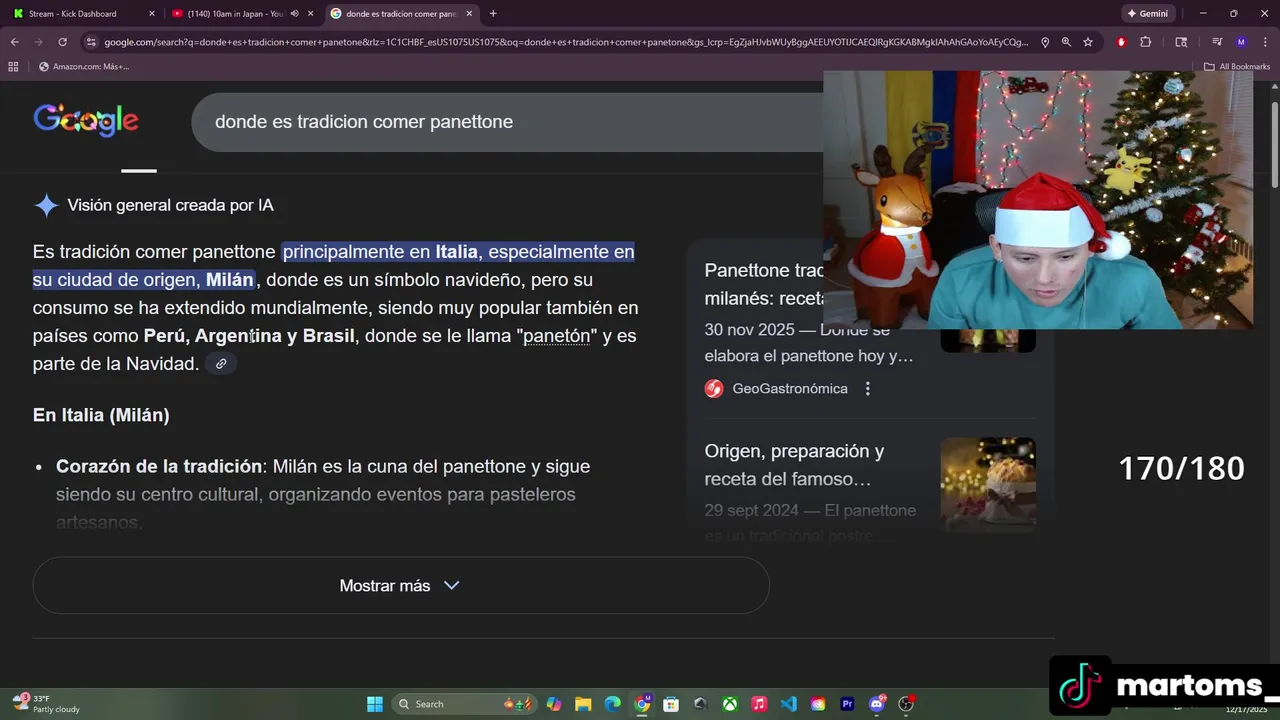Open Visual Studio Code from taskbar
This screenshot has width=1280, height=720.
click(789, 704)
